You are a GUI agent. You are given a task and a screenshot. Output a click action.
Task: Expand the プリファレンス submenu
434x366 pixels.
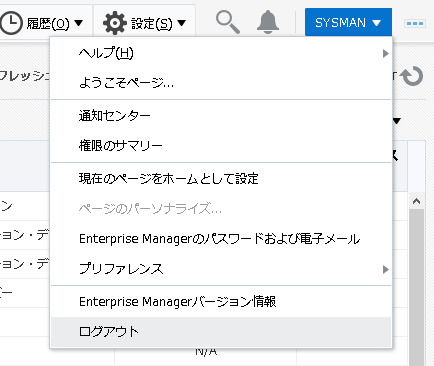tap(221, 269)
